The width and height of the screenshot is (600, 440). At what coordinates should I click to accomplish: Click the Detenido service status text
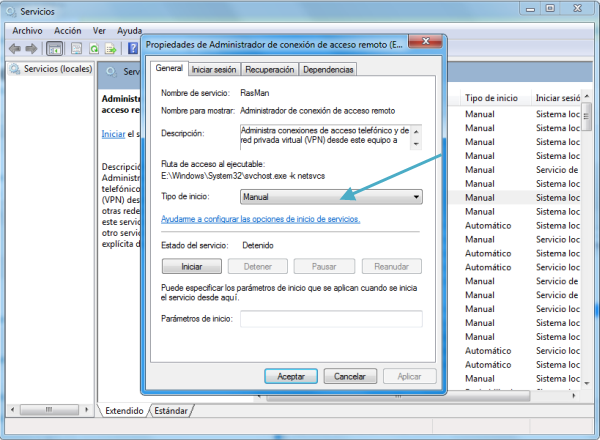point(258,245)
